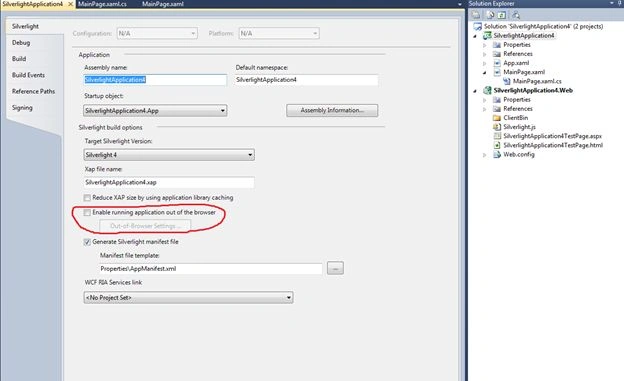Click the manifest template browse (...) button
Screen dimensions: 624x381
click(x=335, y=268)
